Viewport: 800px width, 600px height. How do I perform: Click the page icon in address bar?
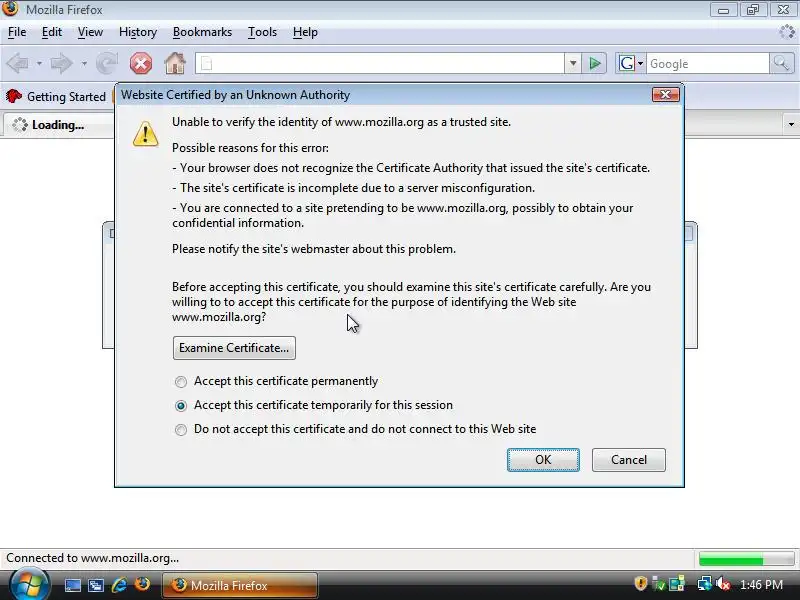tap(206, 64)
